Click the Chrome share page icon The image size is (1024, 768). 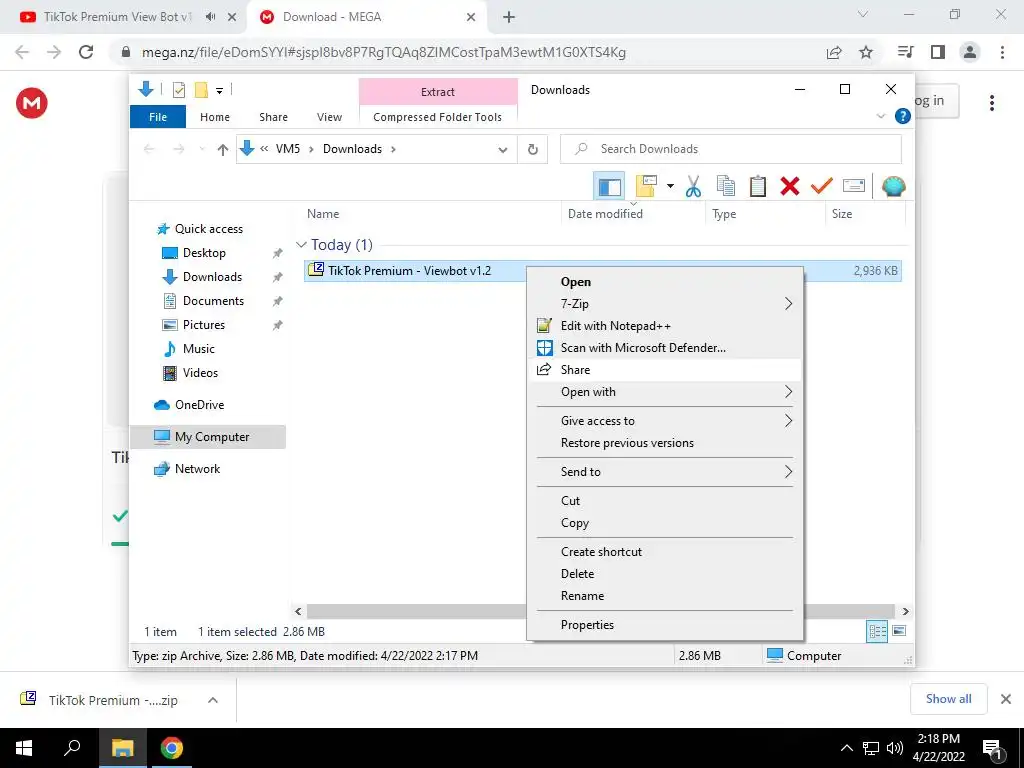(834, 52)
